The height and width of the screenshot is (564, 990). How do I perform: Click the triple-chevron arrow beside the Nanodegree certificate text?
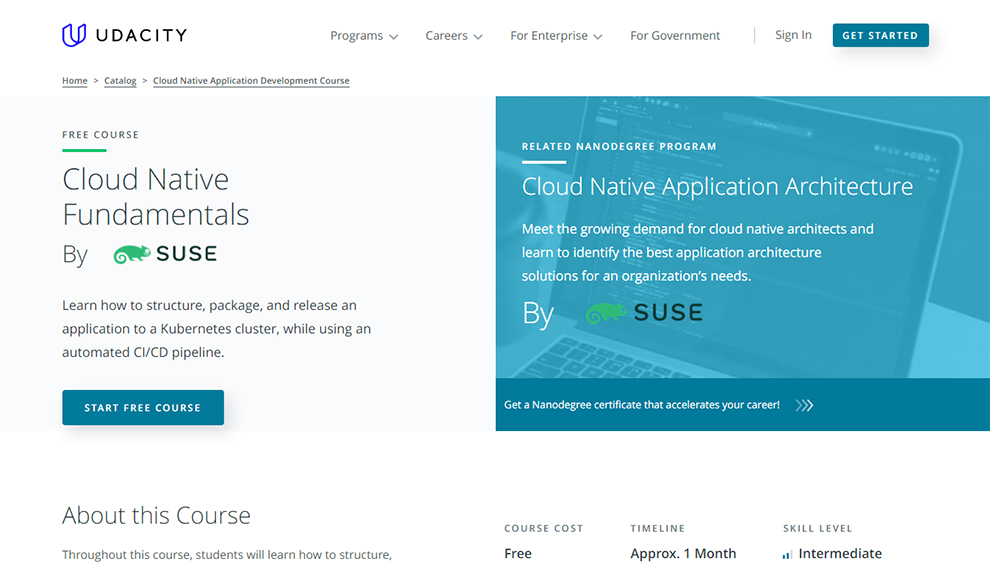804,405
